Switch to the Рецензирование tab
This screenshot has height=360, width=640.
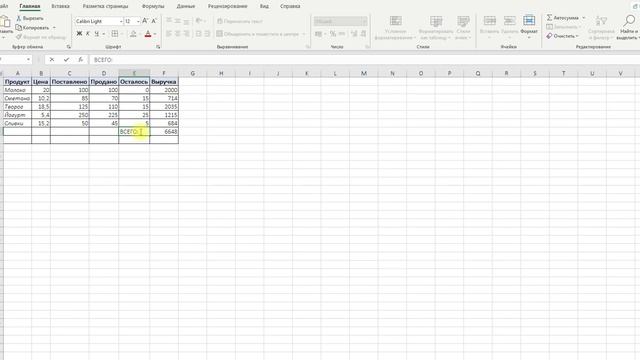click(x=227, y=6)
